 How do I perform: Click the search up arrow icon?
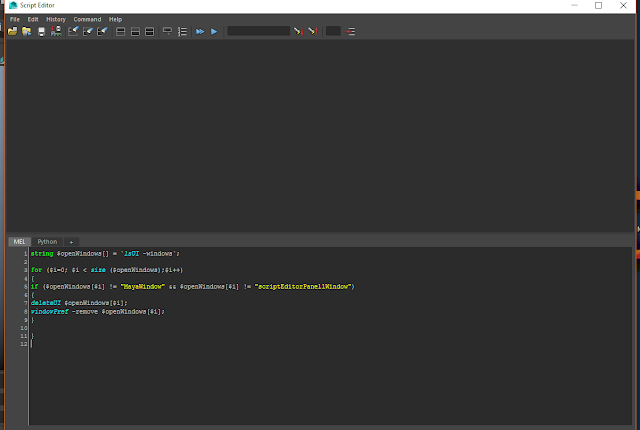[x=313, y=31]
